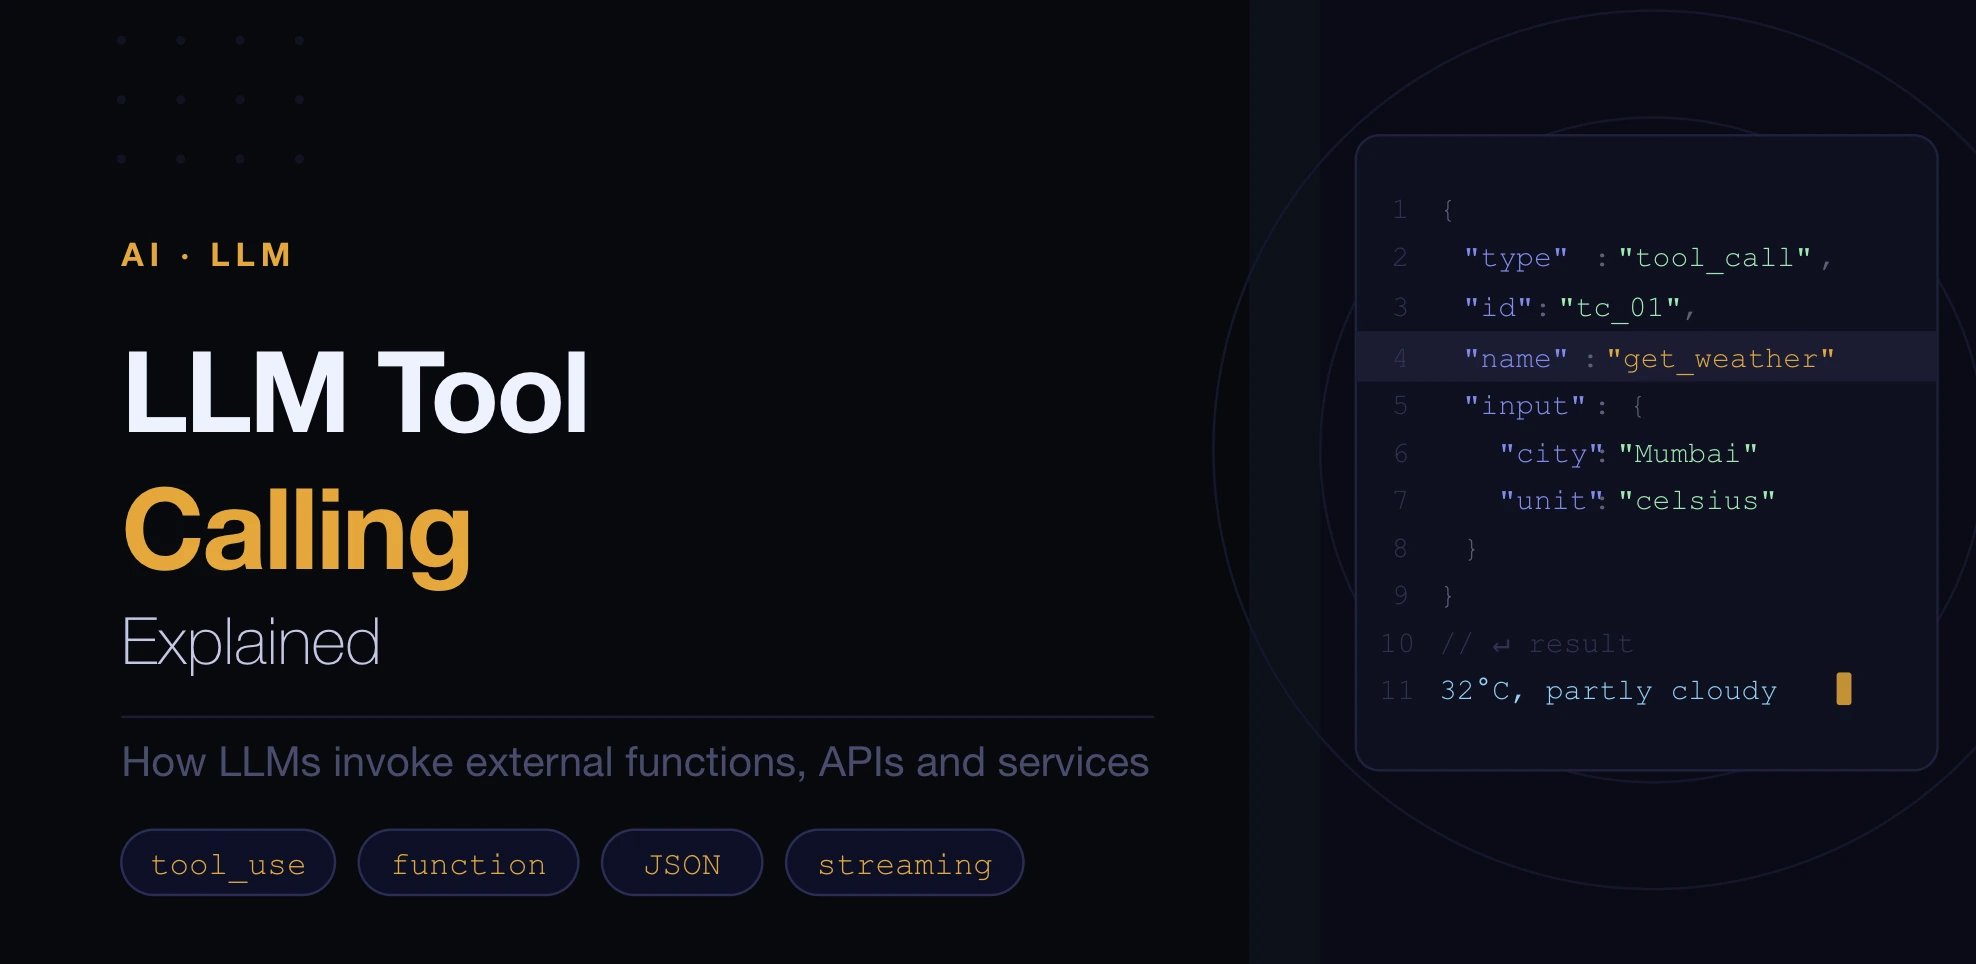
Task: Click the JSON tag pill
Action: click(x=682, y=862)
